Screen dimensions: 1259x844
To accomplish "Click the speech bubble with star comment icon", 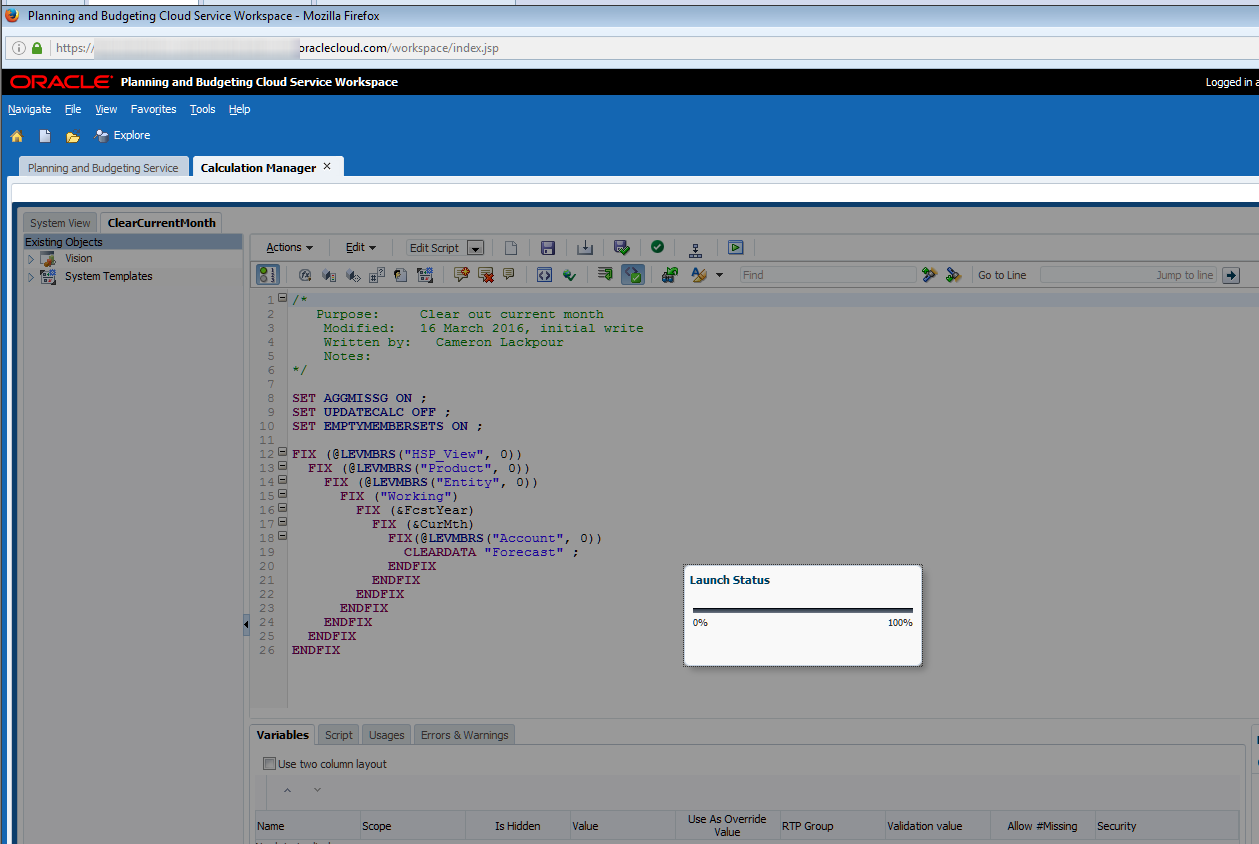I will [x=462, y=274].
